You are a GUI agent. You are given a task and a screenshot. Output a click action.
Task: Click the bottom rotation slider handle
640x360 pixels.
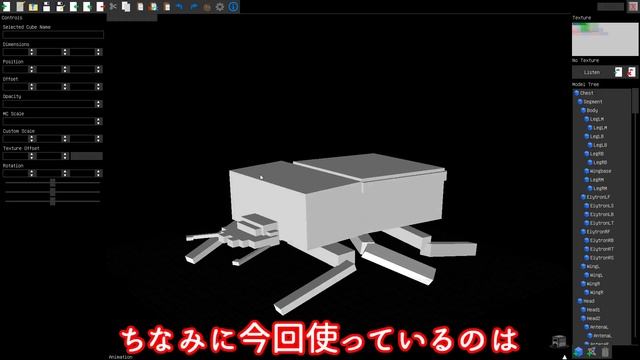53,201
